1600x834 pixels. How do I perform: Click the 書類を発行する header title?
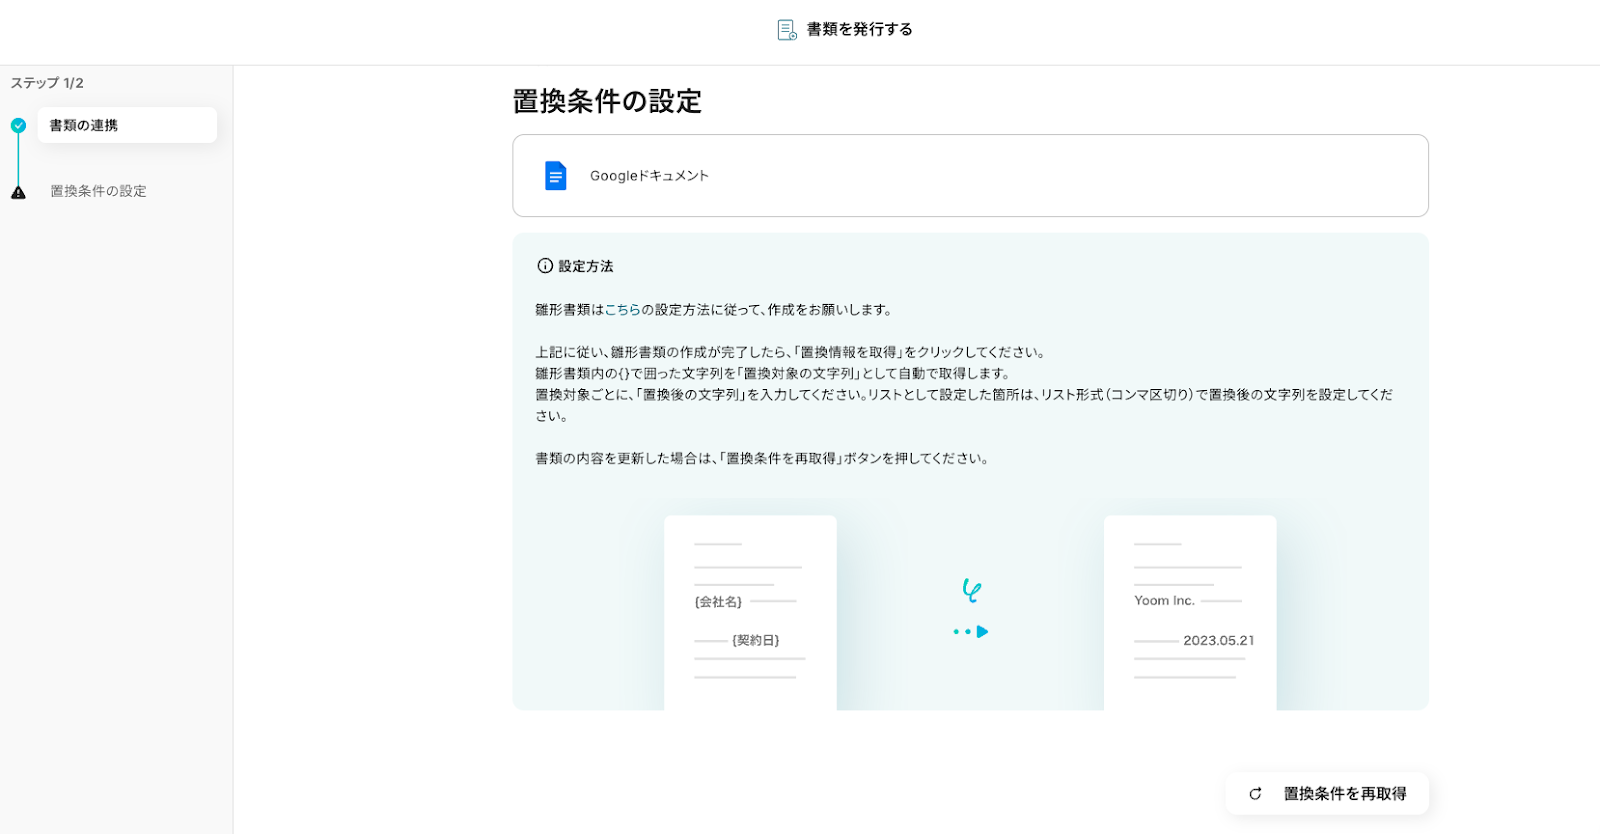pyautogui.click(x=859, y=30)
